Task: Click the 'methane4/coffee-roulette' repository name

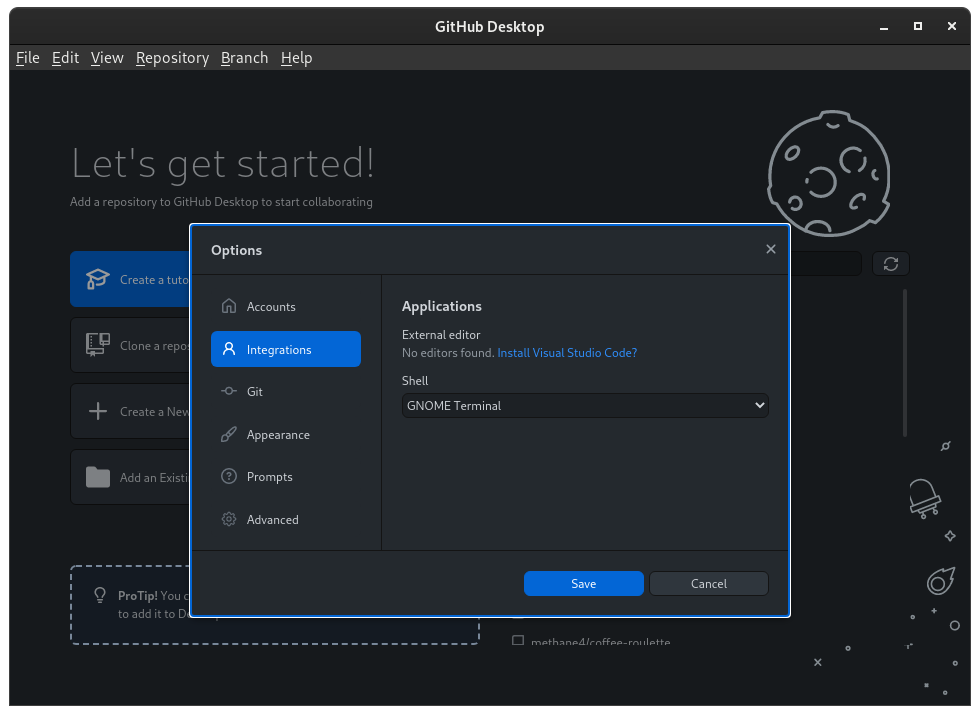Action: pos(601,642)
